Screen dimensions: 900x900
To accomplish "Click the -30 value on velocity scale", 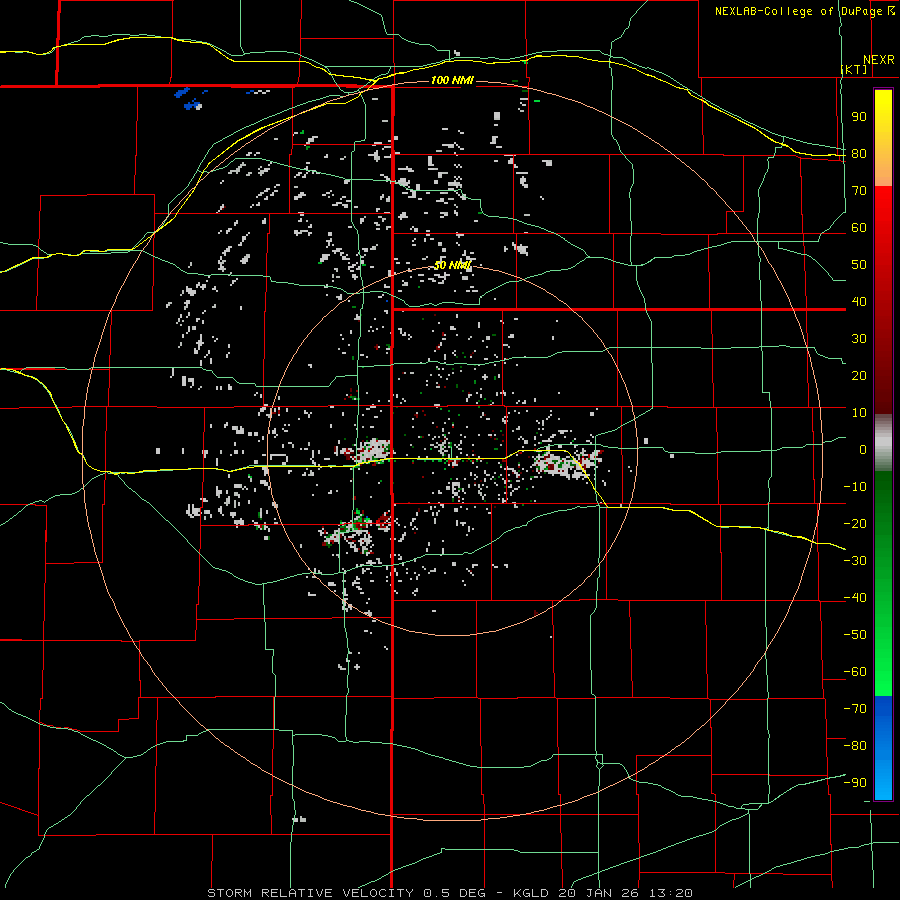I will click(x=855, y=561).
